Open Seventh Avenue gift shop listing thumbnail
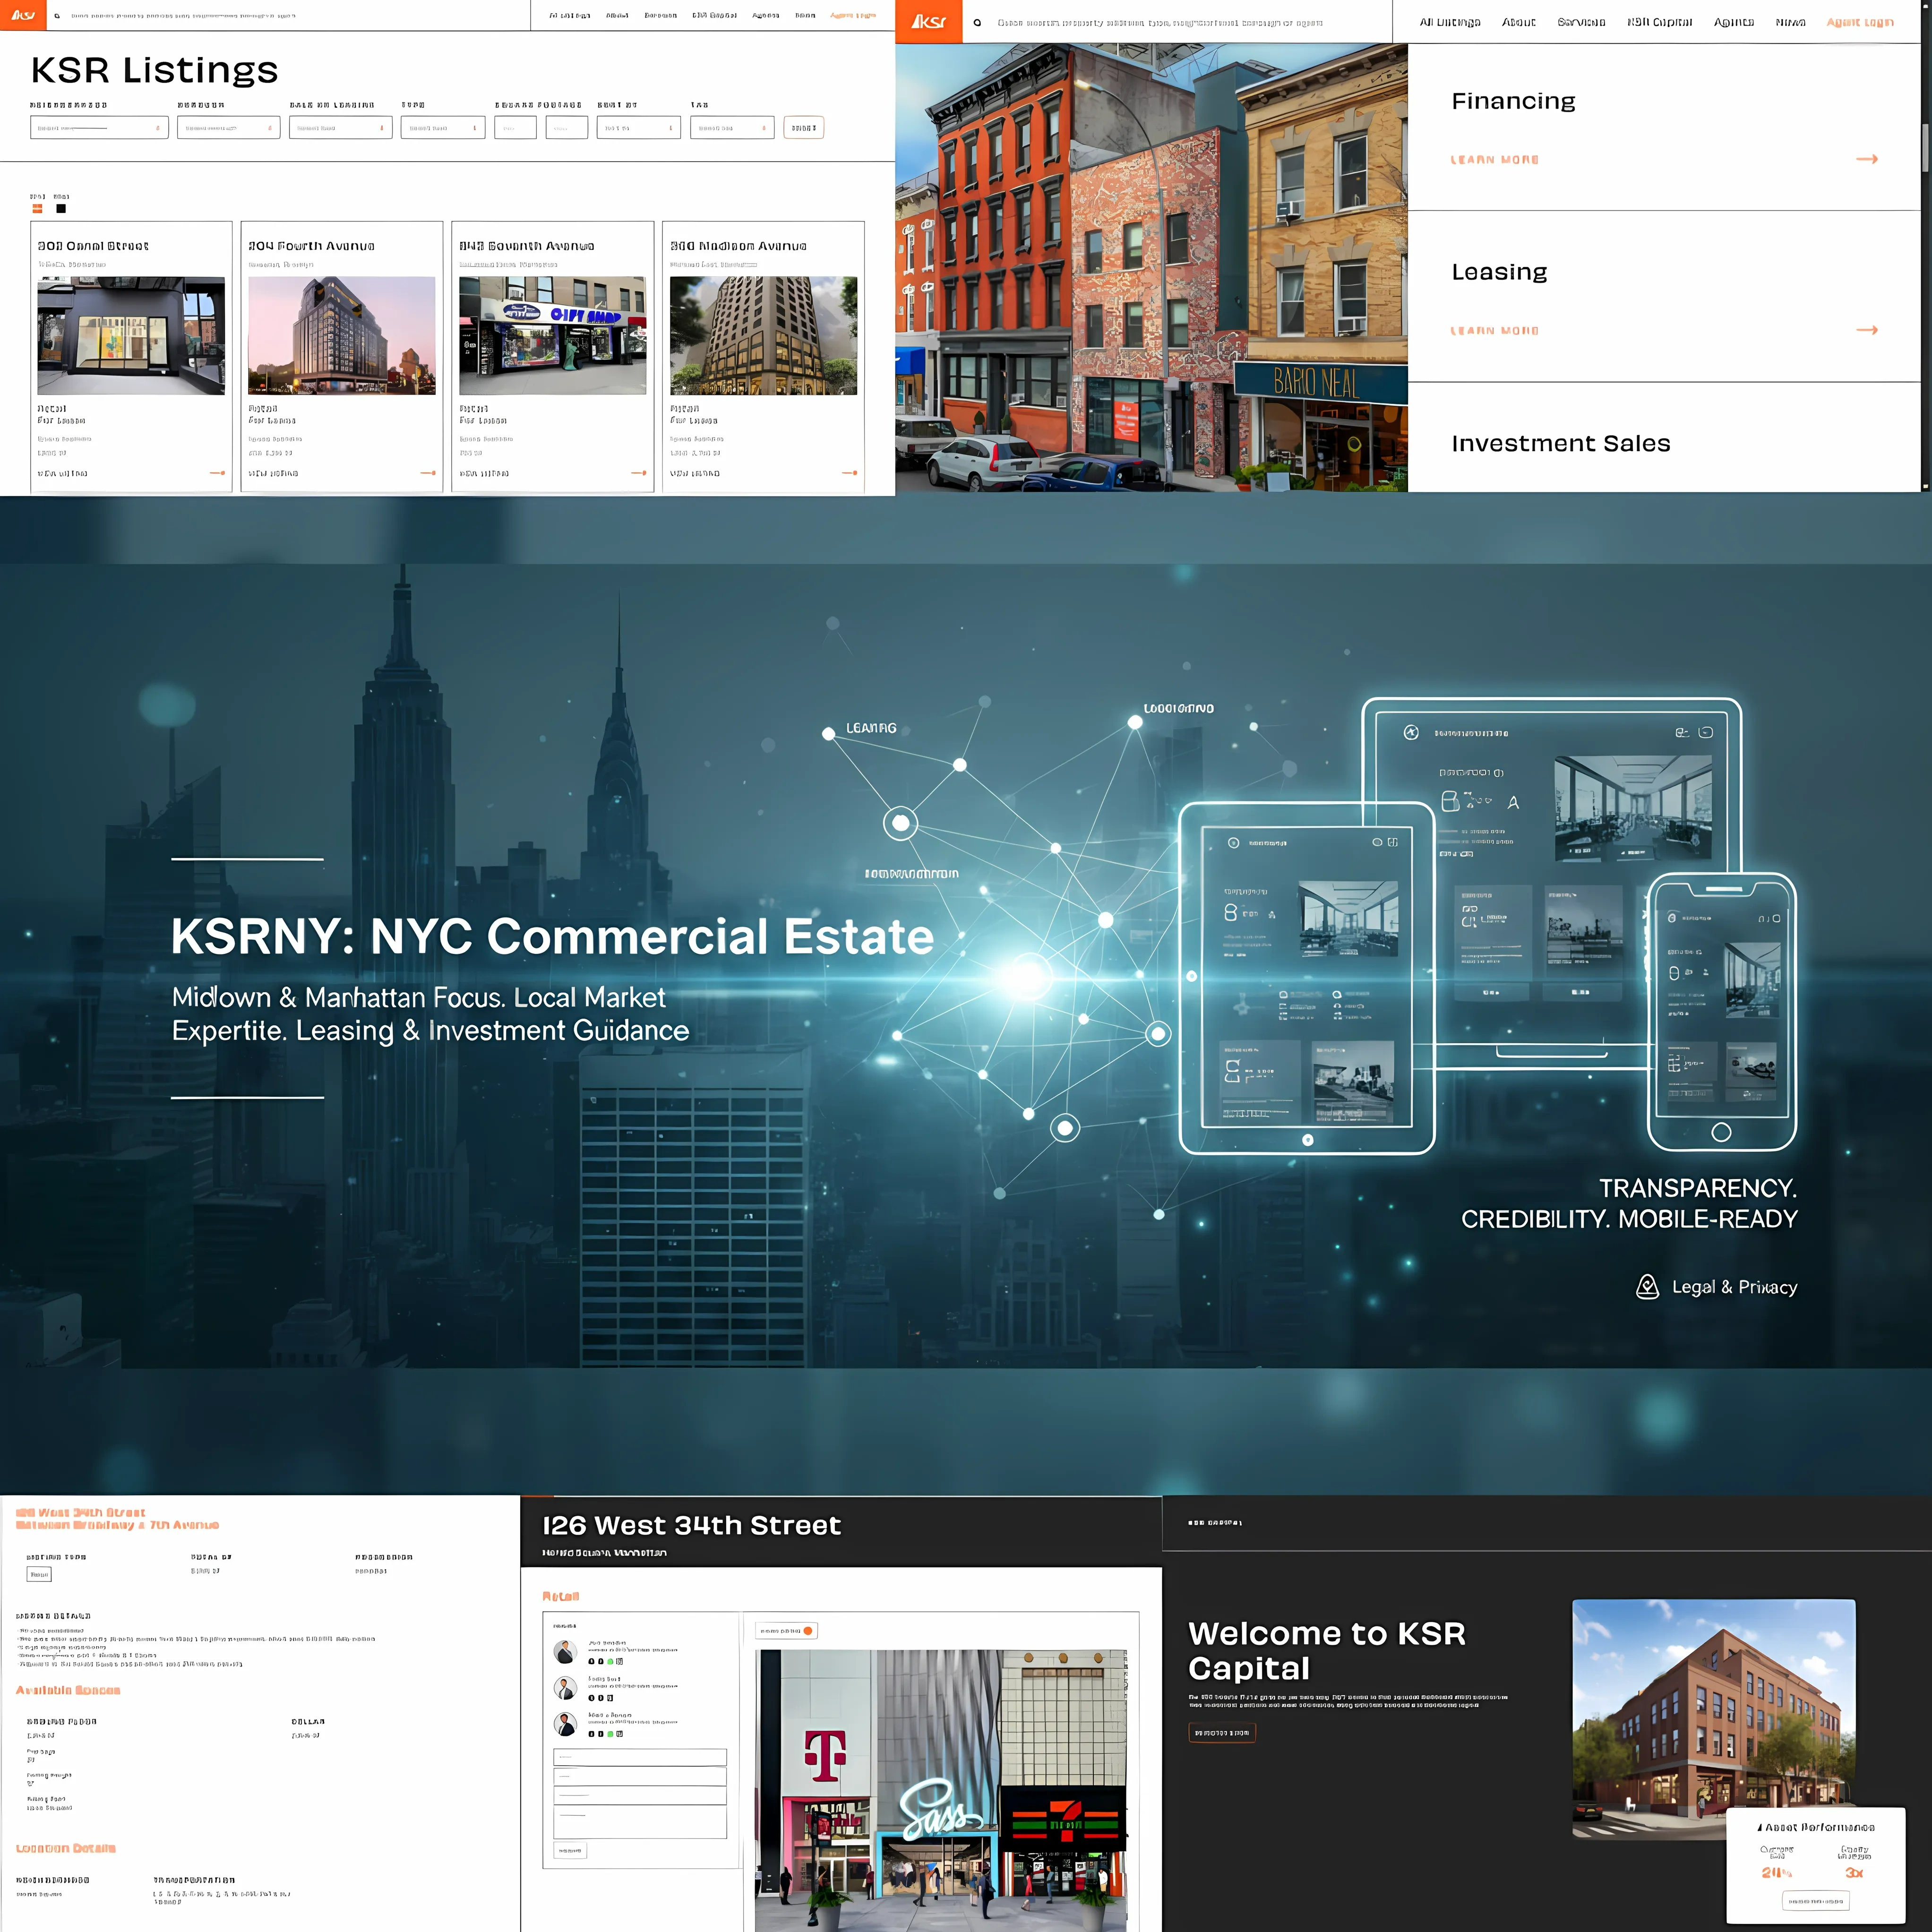 pos(552,336)
